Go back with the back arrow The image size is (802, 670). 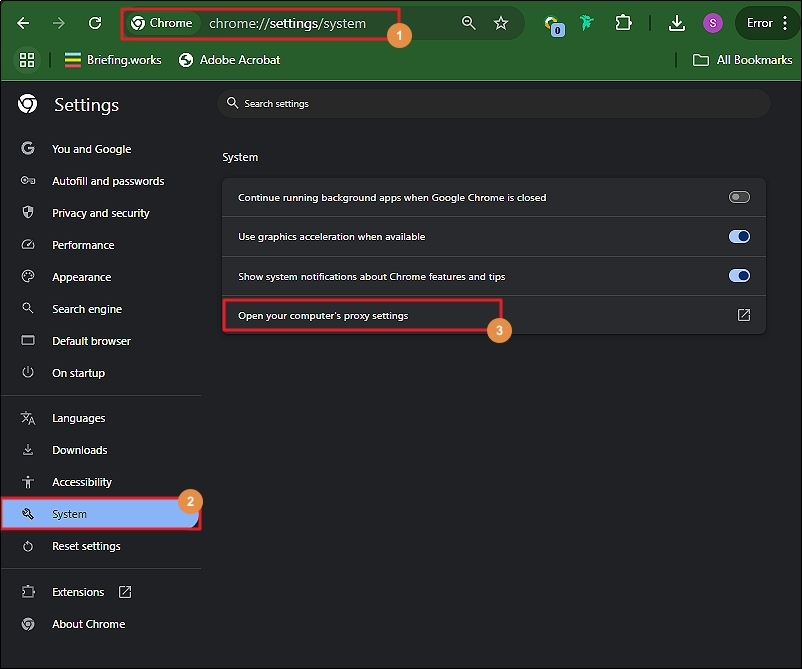tap(23, 23)
